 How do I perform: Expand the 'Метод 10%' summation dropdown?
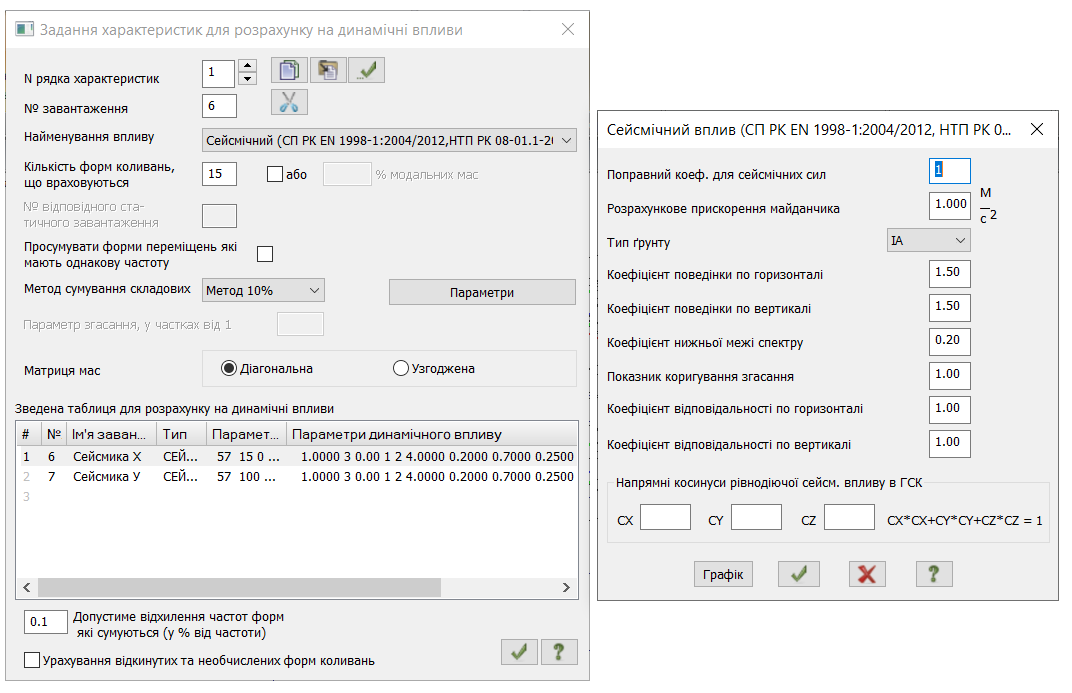pyautogui.click(x=264, y=291)
